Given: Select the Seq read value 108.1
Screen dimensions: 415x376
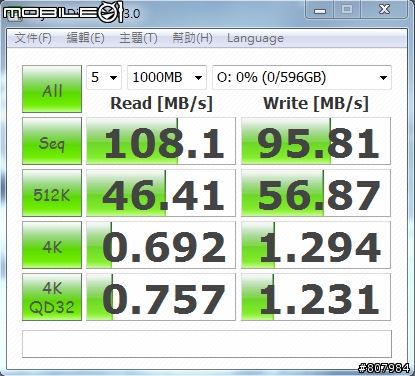Looking at the screenshot, I should pos(161,141).
